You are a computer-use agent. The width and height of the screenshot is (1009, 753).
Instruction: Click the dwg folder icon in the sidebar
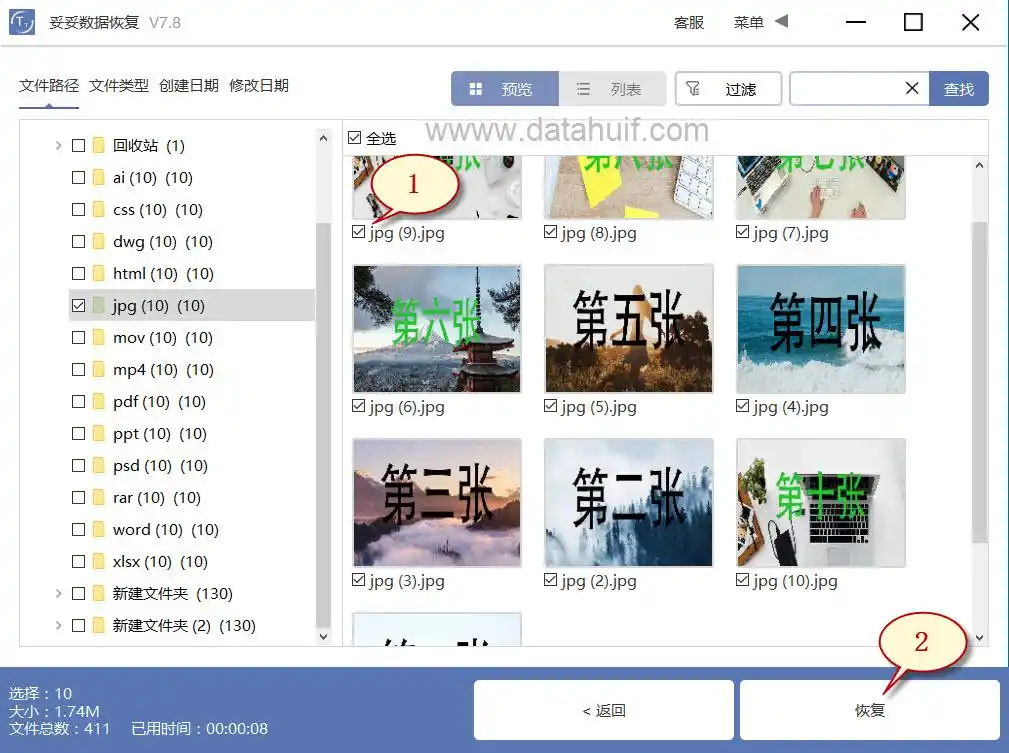click(x=100, y=241)
